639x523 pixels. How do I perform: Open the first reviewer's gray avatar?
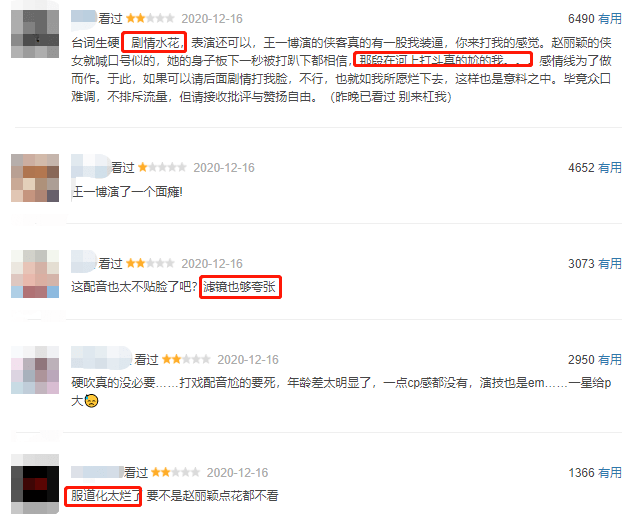pos(35,34)
